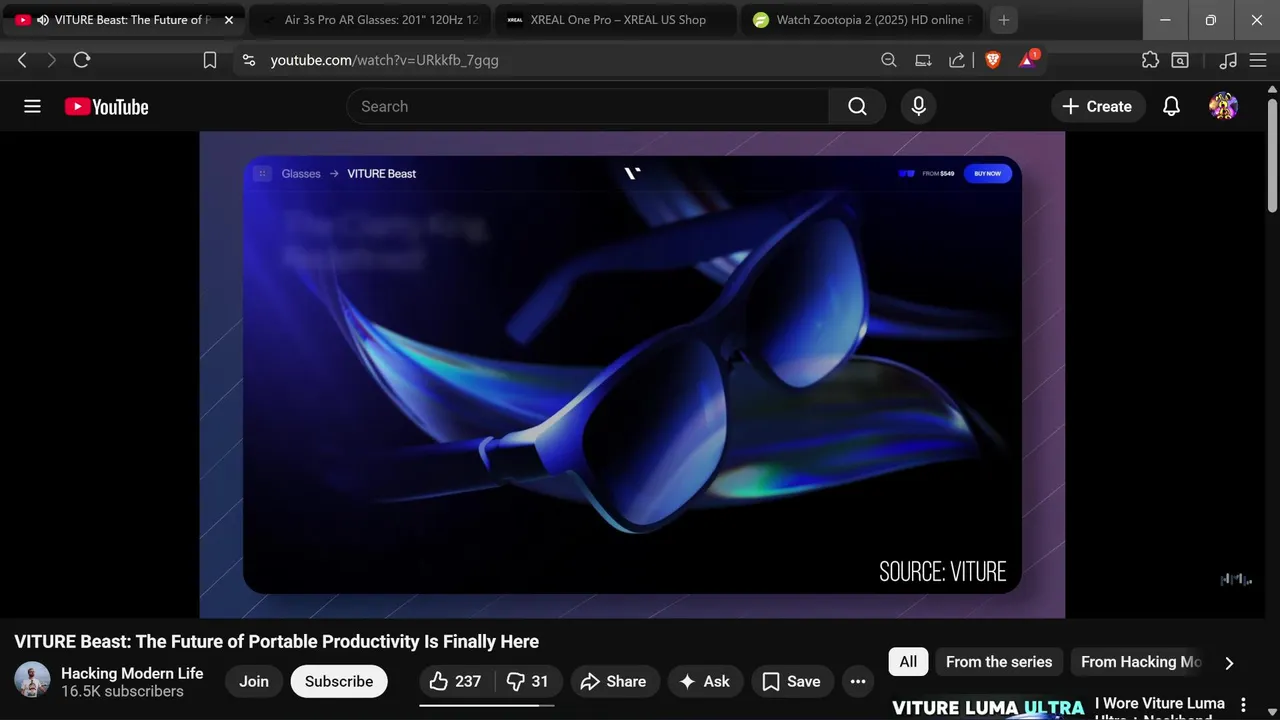Open a new browser tab
Image resolution: width=1280 pixels, height=720 pixels.
1004,20
